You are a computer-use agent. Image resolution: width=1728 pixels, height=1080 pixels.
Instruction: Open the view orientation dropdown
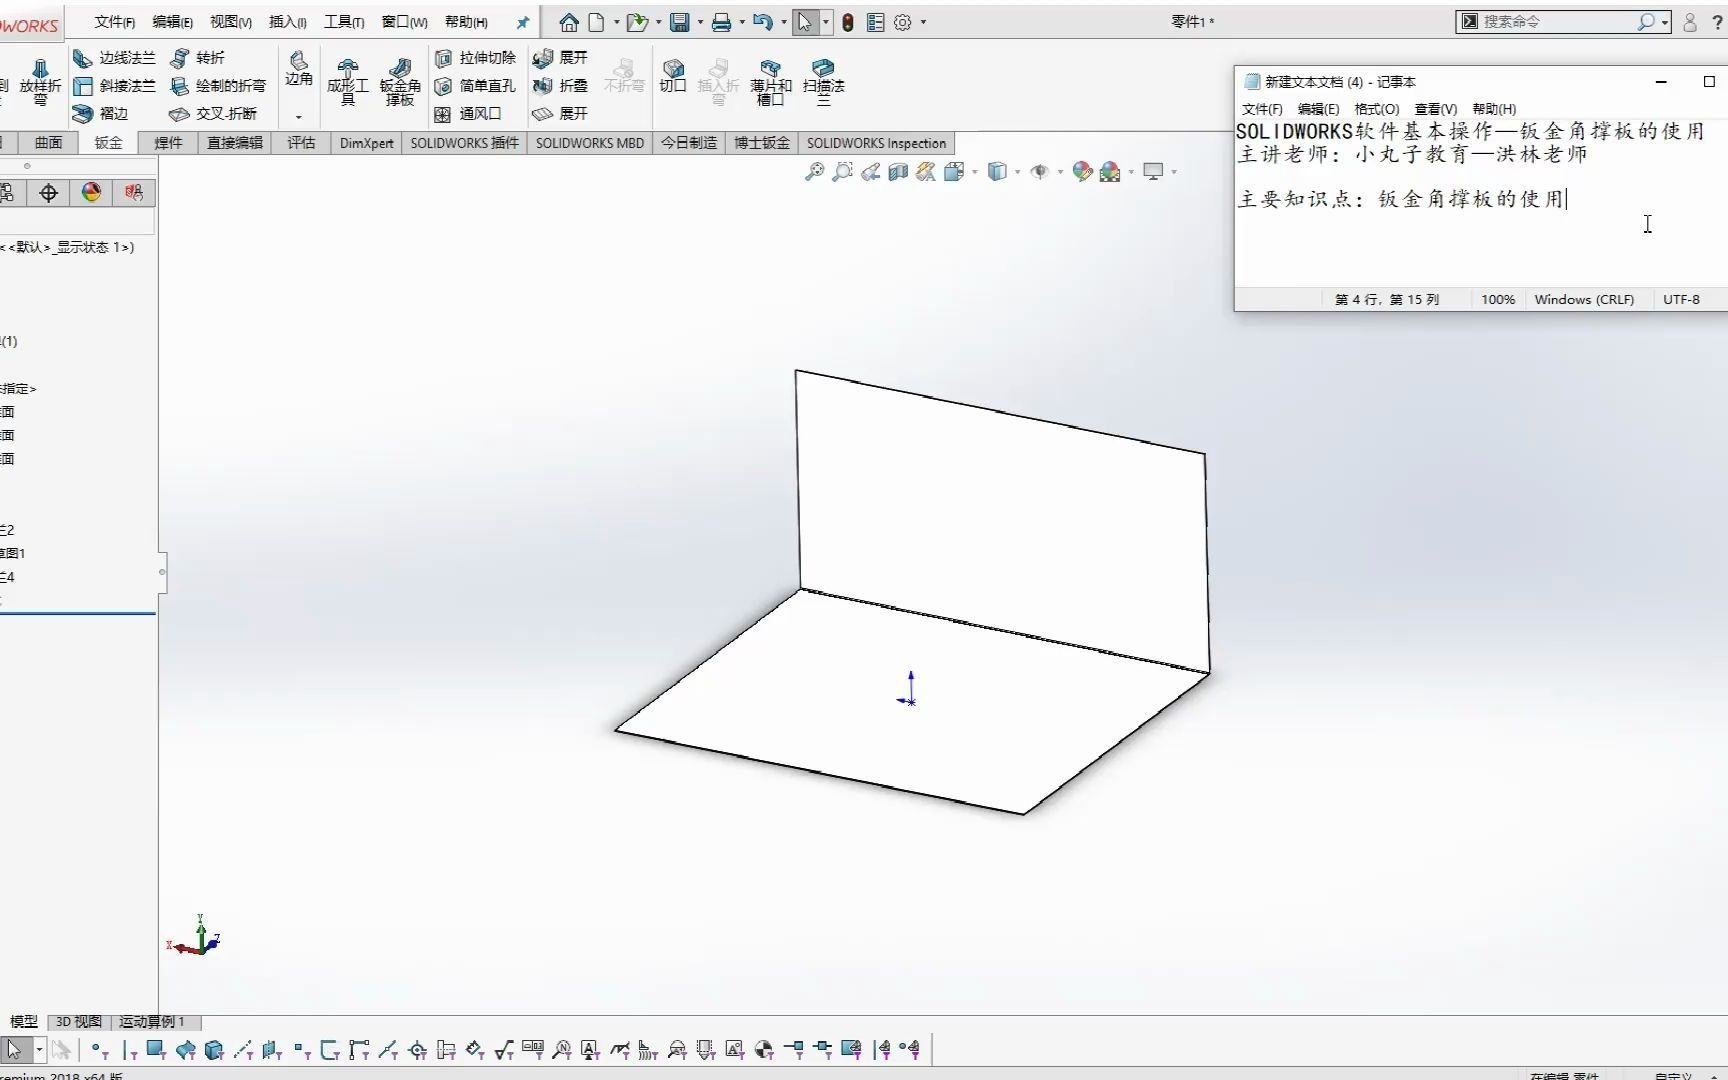coord(973,173)
